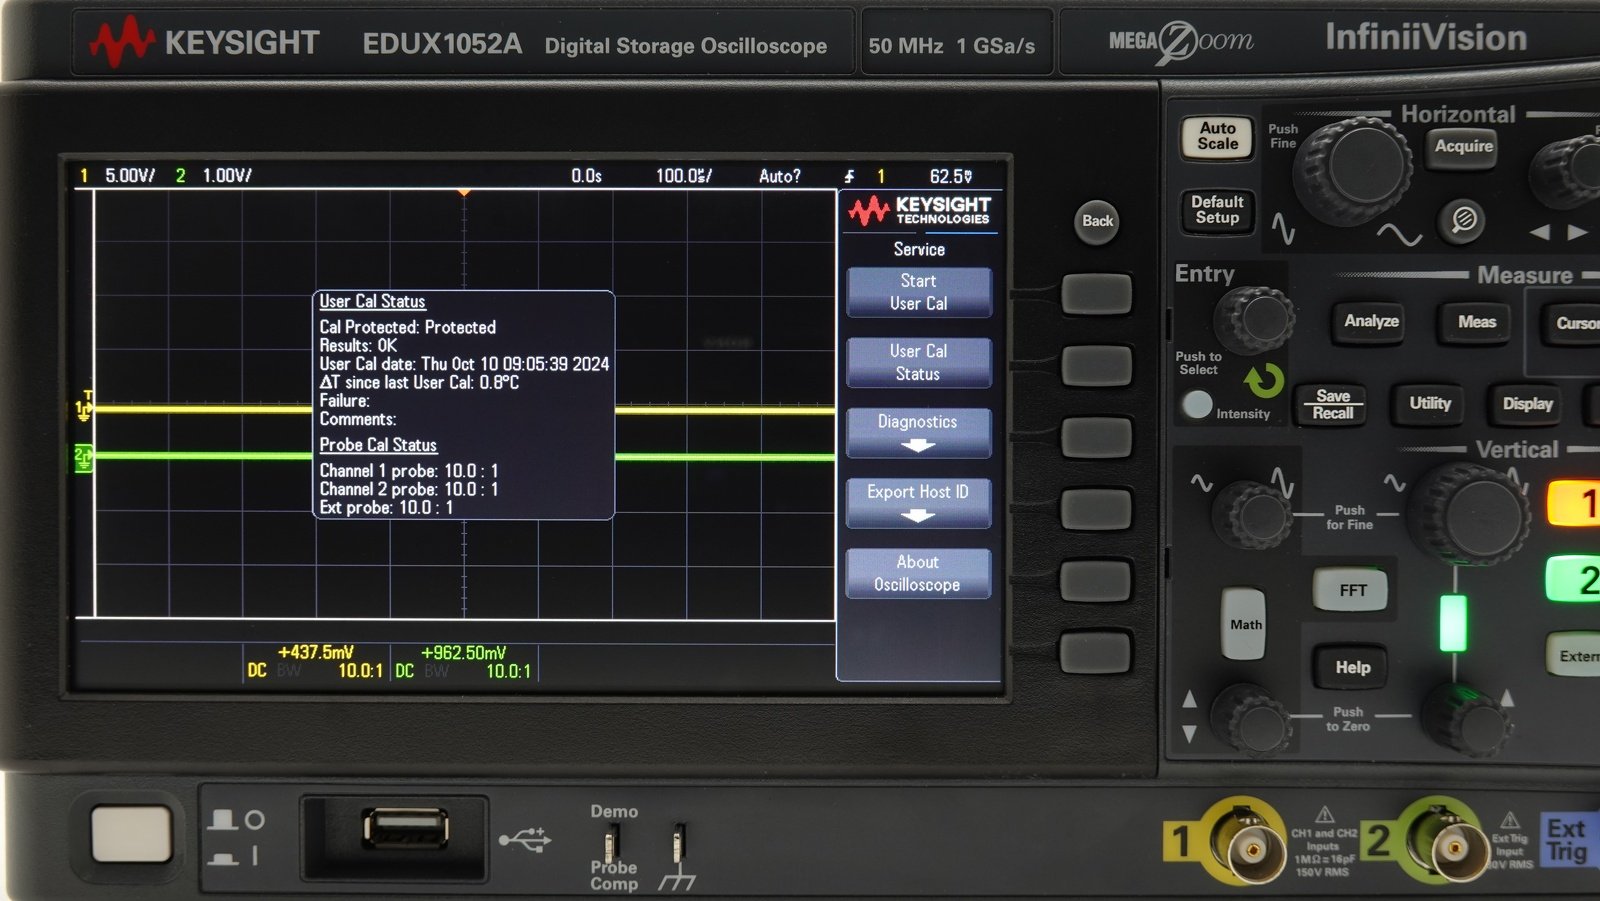The image size is (1600, 901).
Task: Open the Meas measurement button
Action: point(1476,322)
